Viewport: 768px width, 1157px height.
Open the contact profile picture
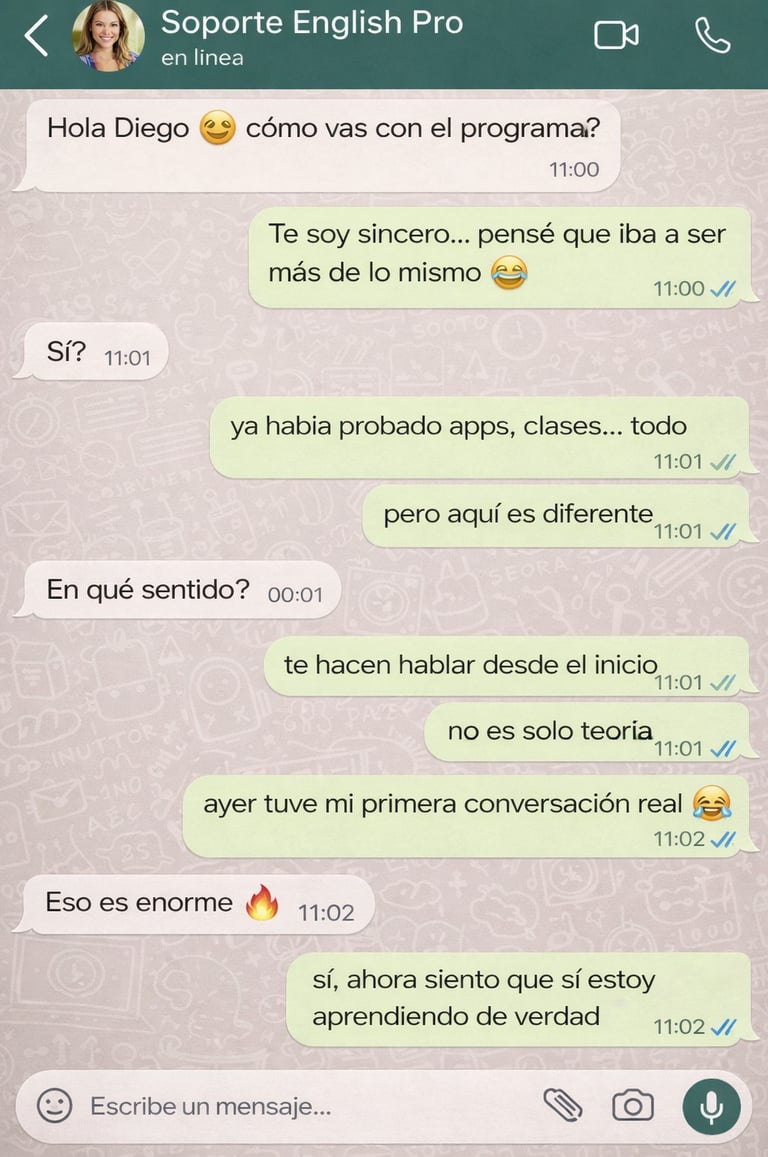click(x=108, y=35)
